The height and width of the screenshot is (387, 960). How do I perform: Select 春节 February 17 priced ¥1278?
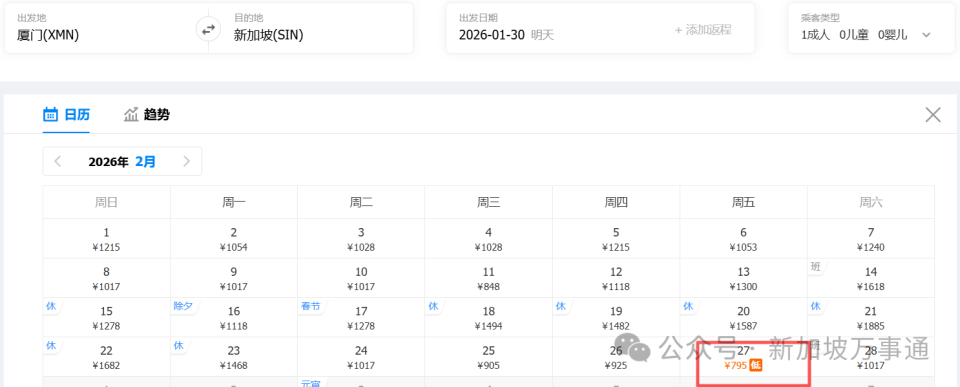click(361, 317)
